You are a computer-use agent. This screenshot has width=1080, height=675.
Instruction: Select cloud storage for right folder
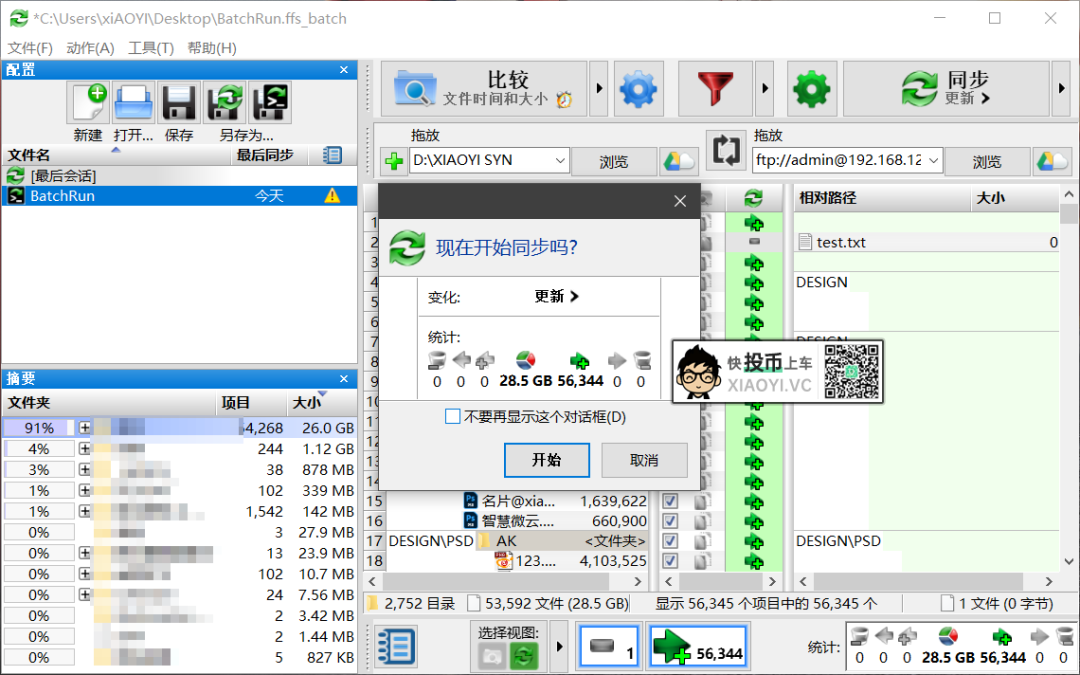pos(1052,161)
